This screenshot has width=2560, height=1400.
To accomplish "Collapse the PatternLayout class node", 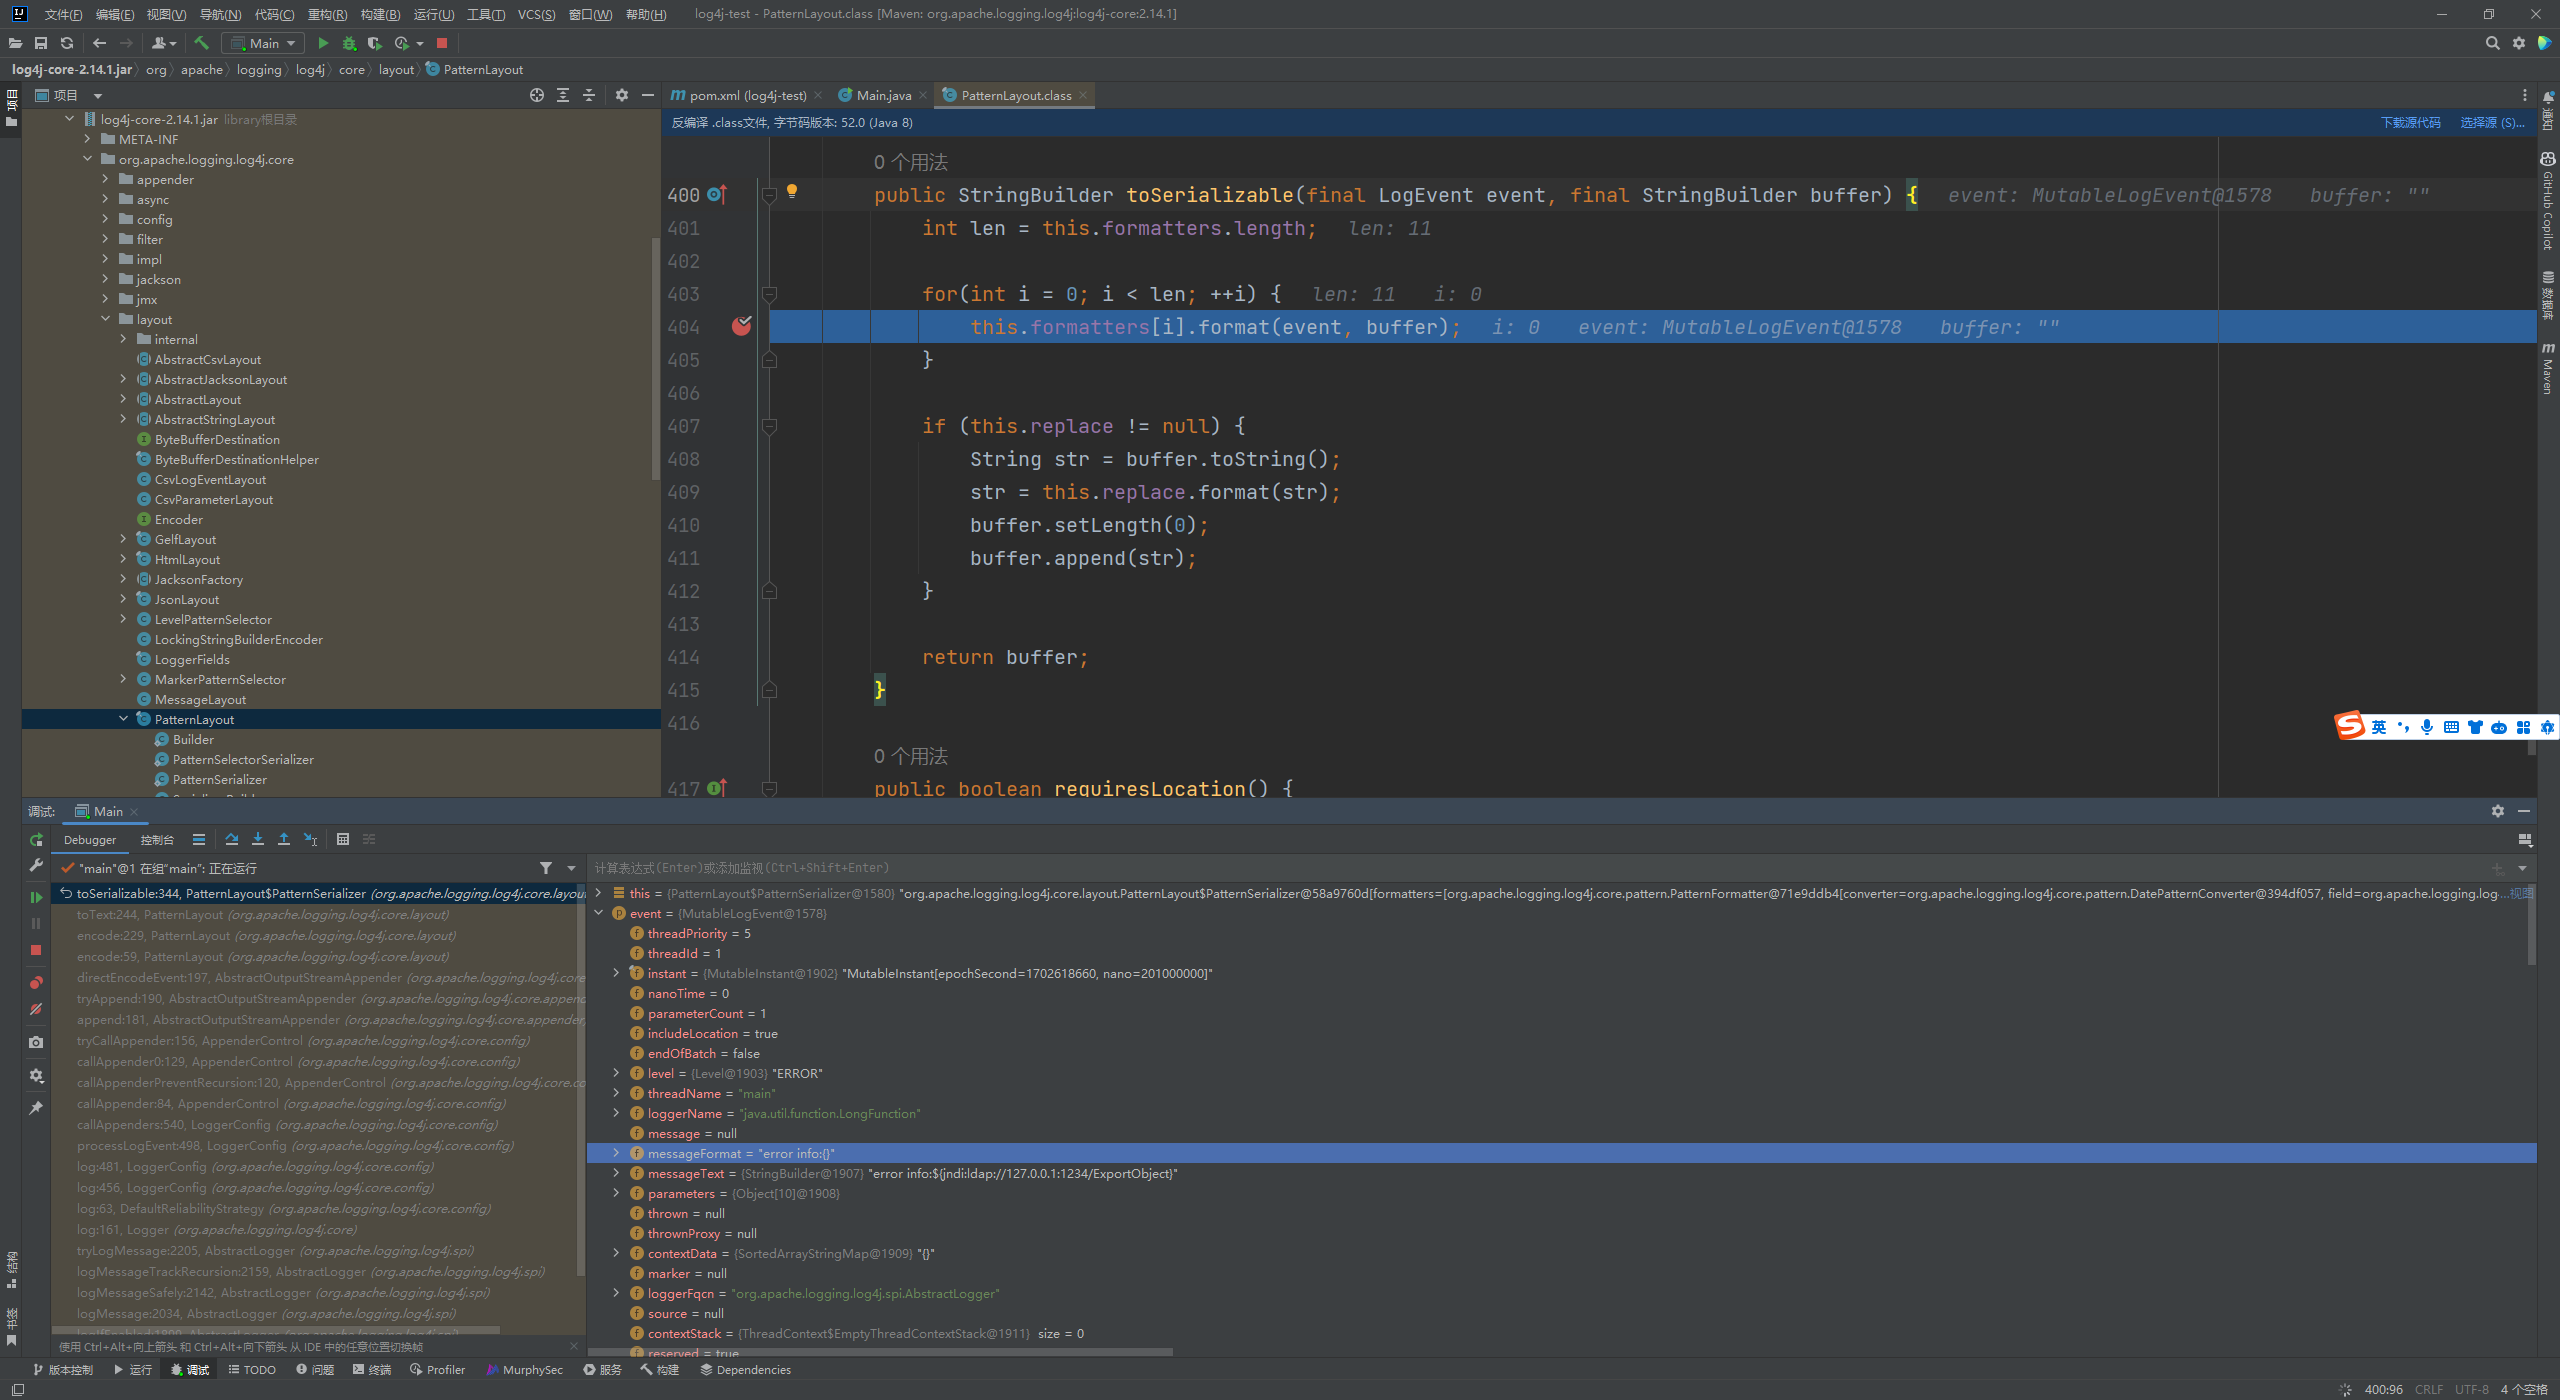I will click(124, 719).
